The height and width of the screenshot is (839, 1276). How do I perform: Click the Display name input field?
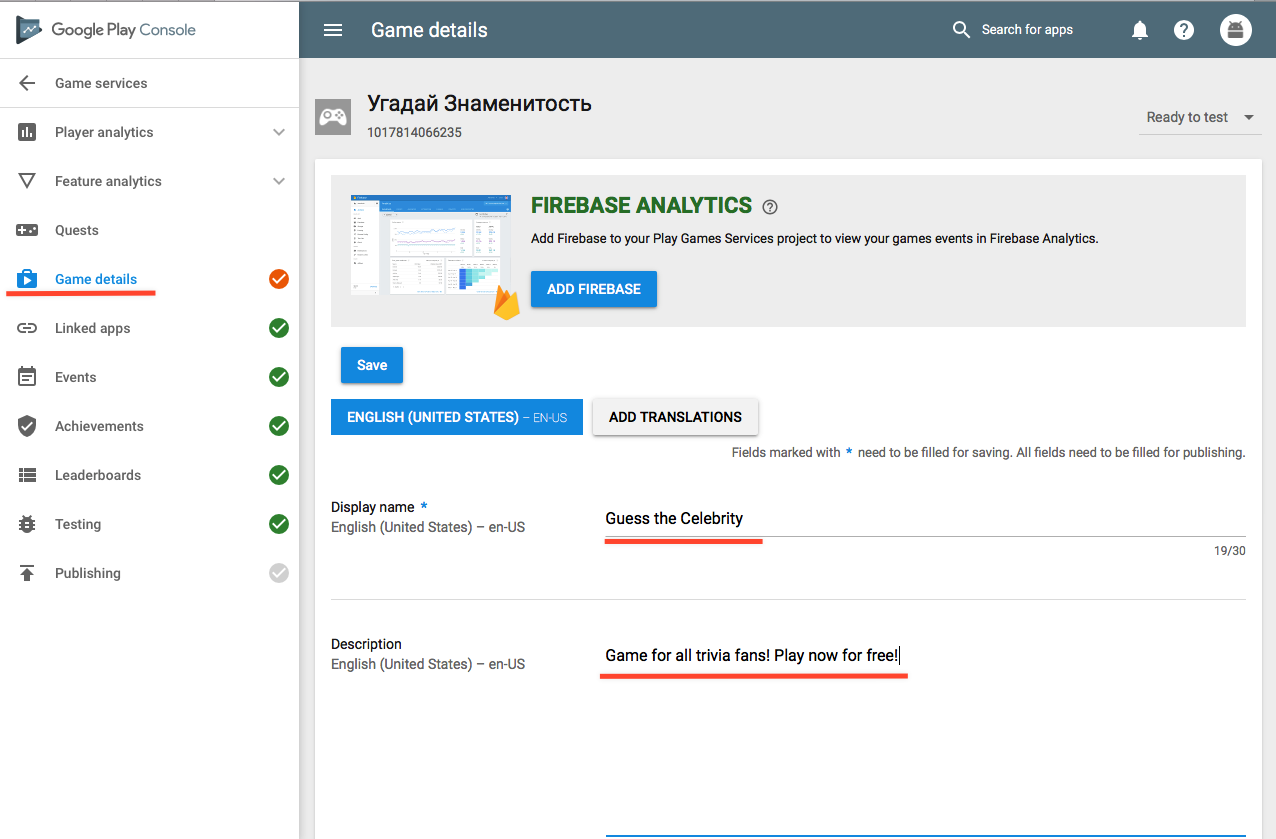[x=925, y=518]
